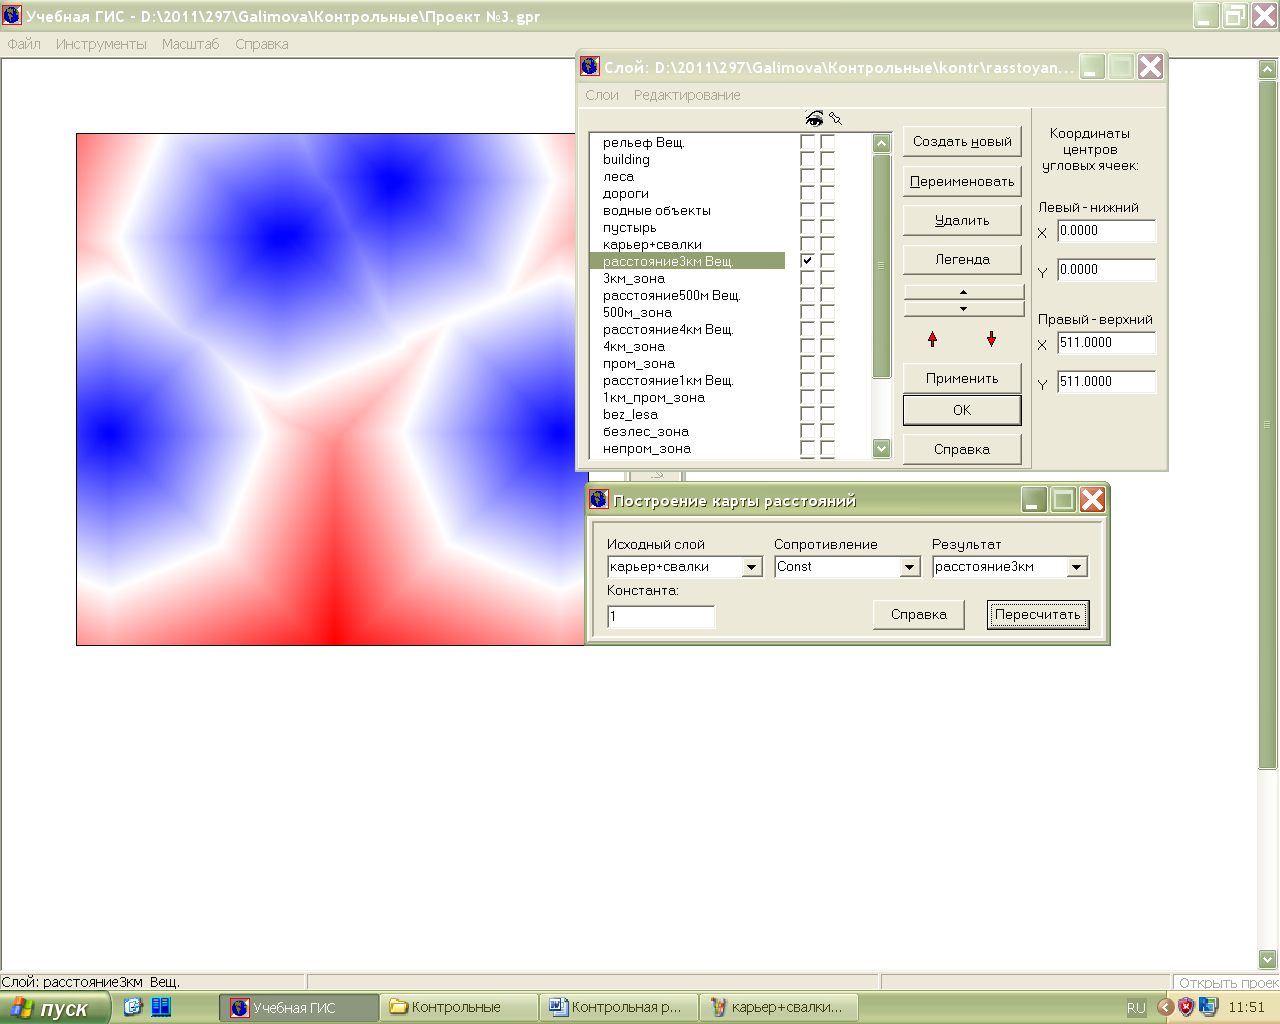
Task: Select the расстояние500м Вещ. layer row
Action: click(x=687, y=295)
